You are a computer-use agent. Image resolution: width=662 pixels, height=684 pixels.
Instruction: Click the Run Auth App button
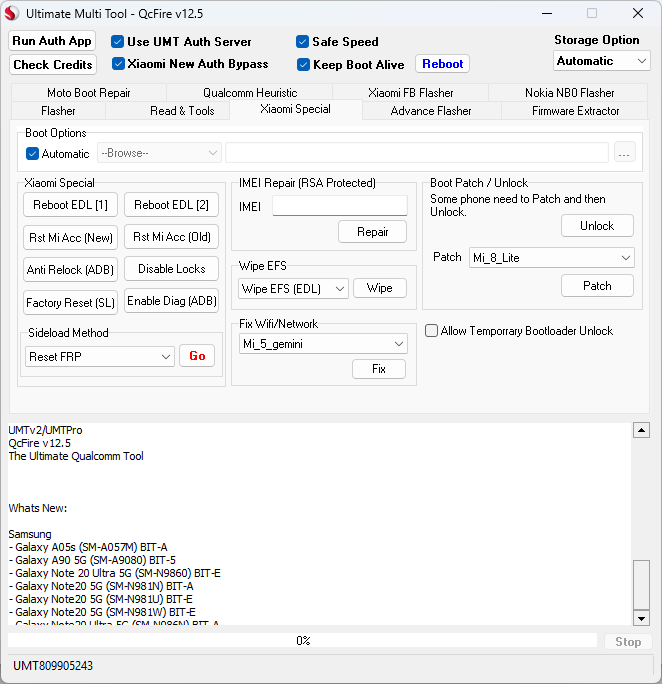(52, 41)
